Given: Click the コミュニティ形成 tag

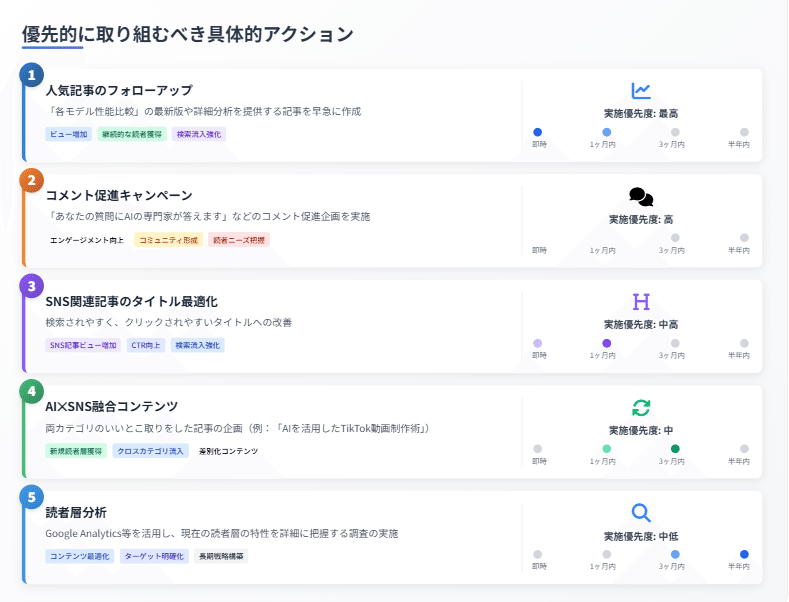Looking at the screenshot, I should pos(169,240).
